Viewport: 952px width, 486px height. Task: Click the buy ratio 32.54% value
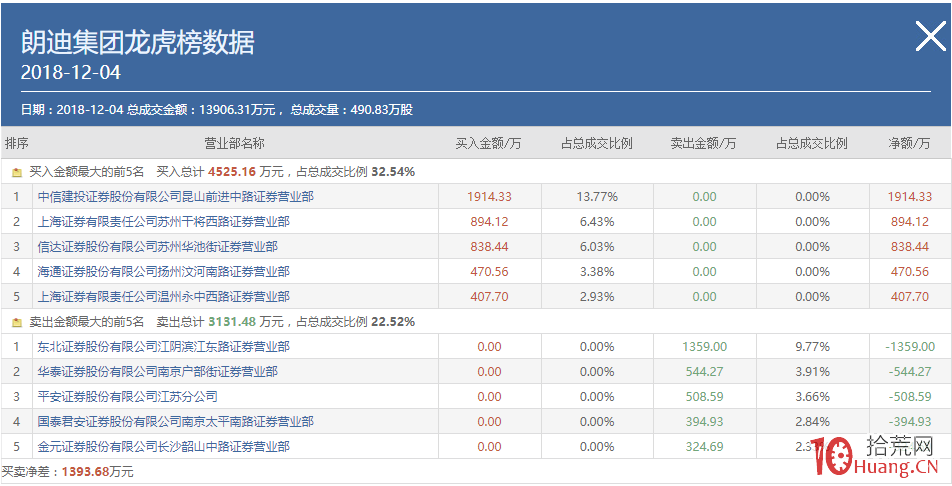click(393, 172)
